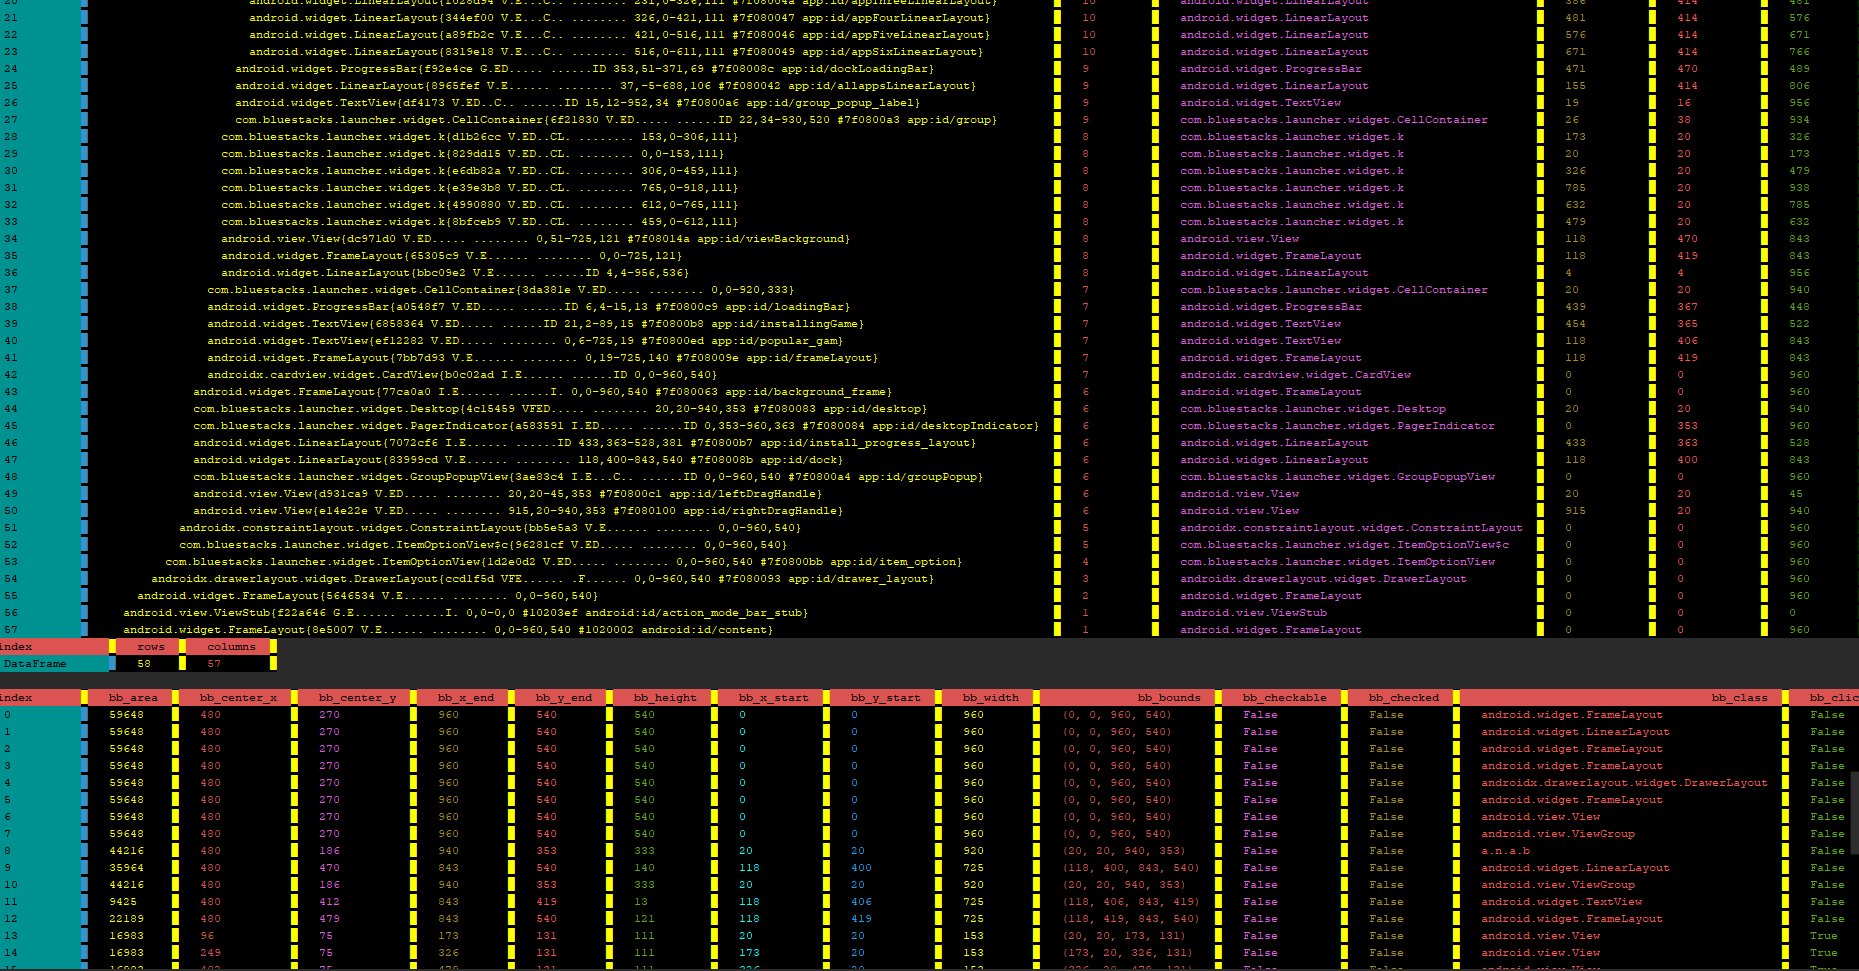
Task: Select the value 58 under rows
Action: pos(144,663)
